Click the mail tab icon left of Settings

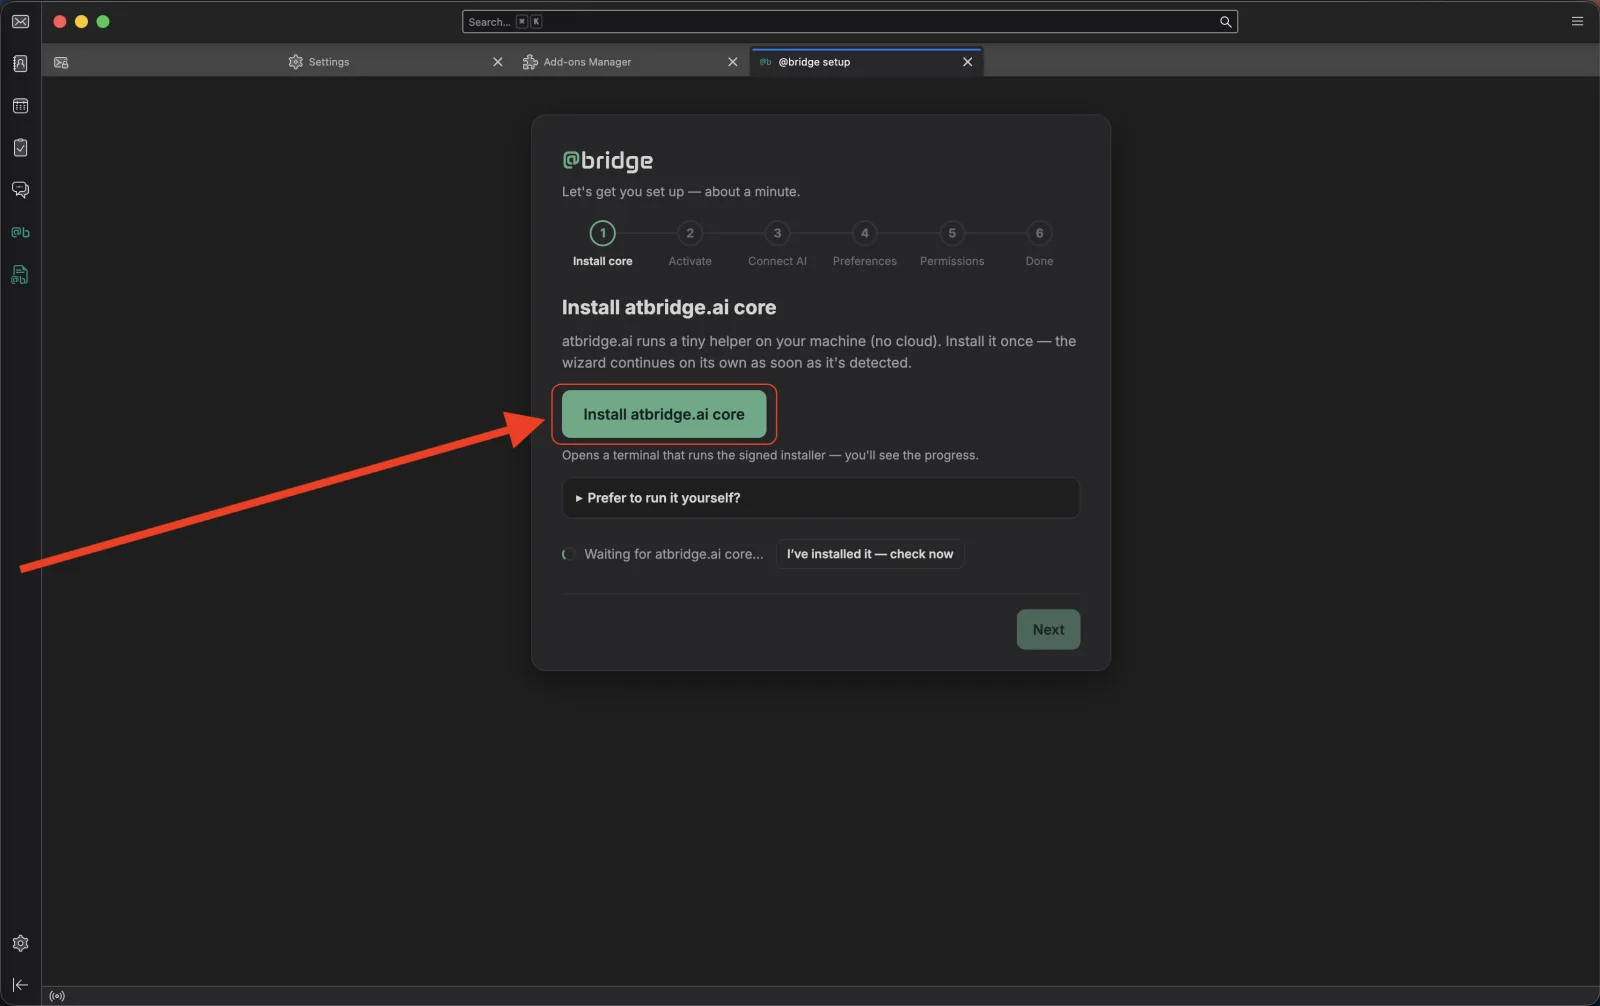[61, 62]
